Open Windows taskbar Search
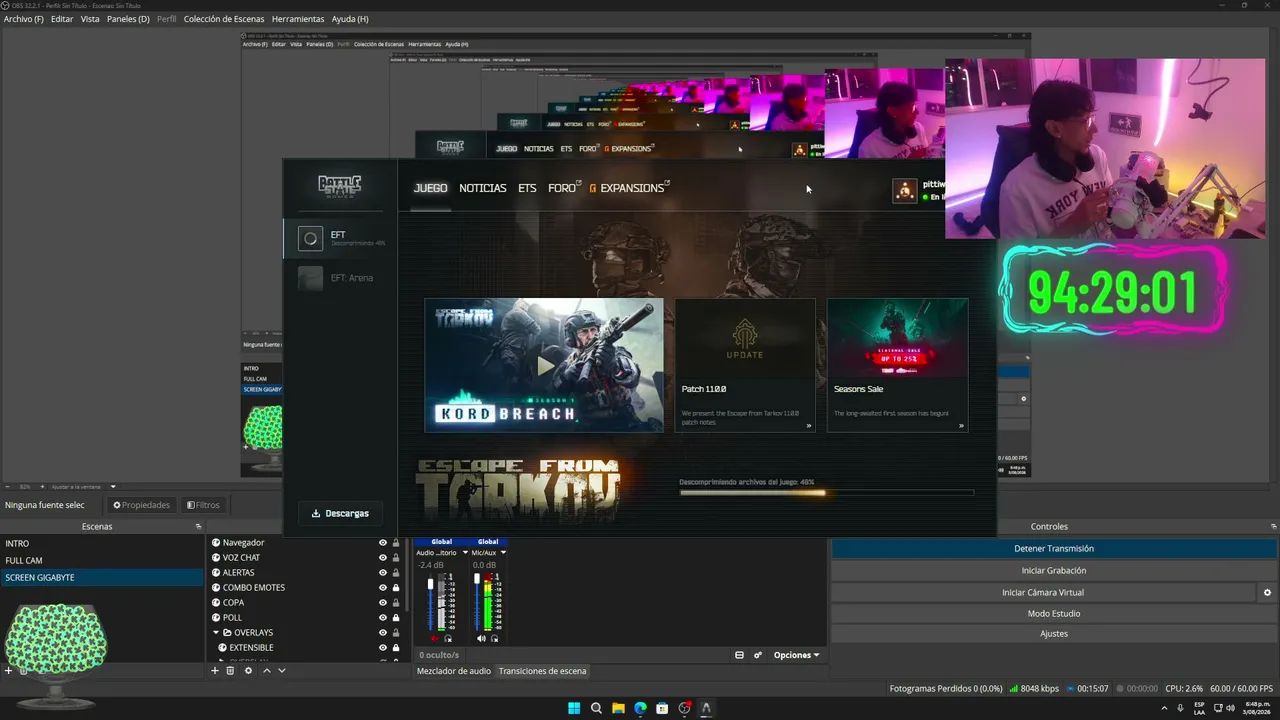1280x720 pixels. 596,708
